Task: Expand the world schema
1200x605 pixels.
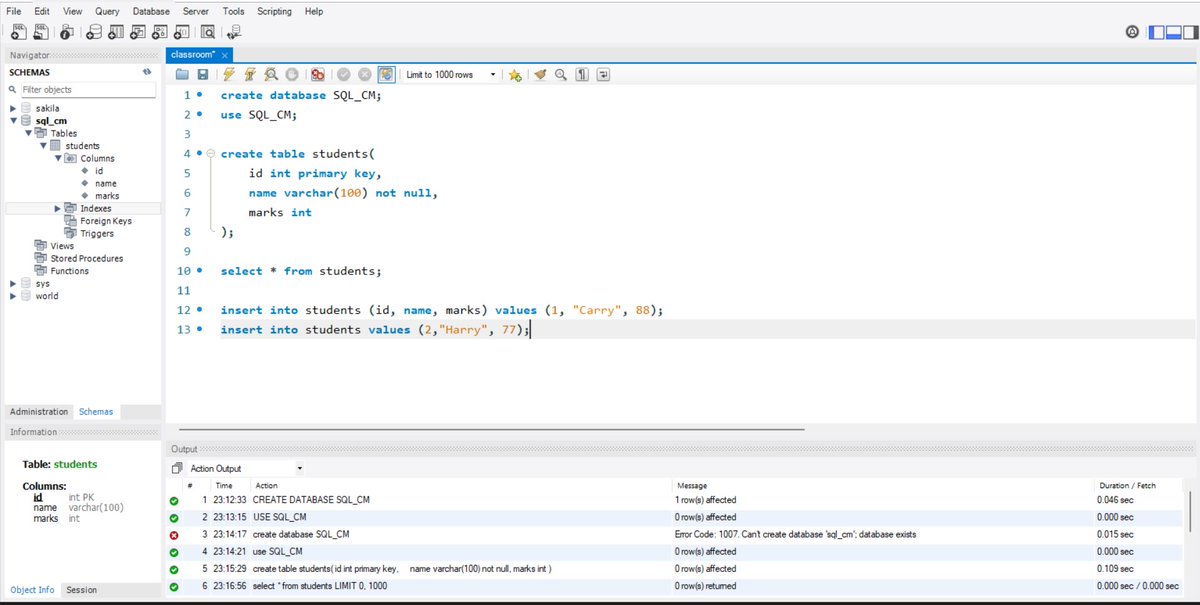Action: point(13,296)
